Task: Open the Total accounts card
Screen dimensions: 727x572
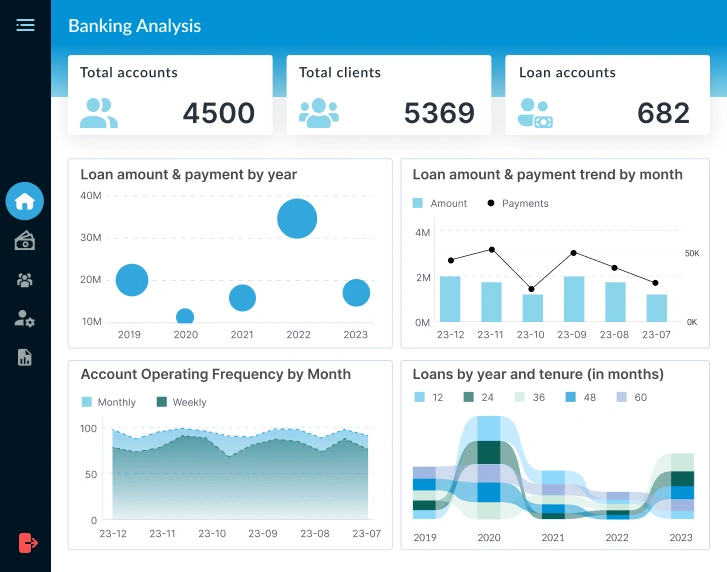Action: [x=170, y=95]
